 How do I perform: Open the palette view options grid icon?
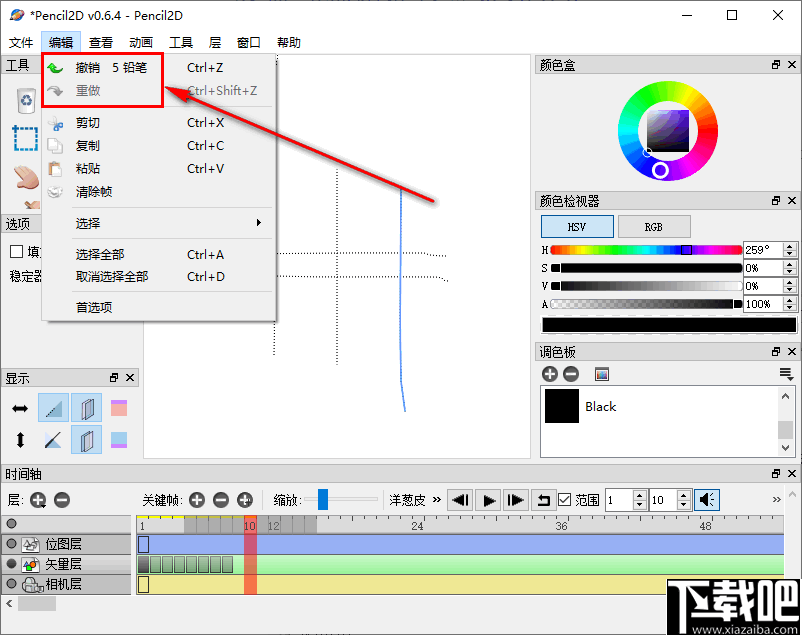[601, 373]
